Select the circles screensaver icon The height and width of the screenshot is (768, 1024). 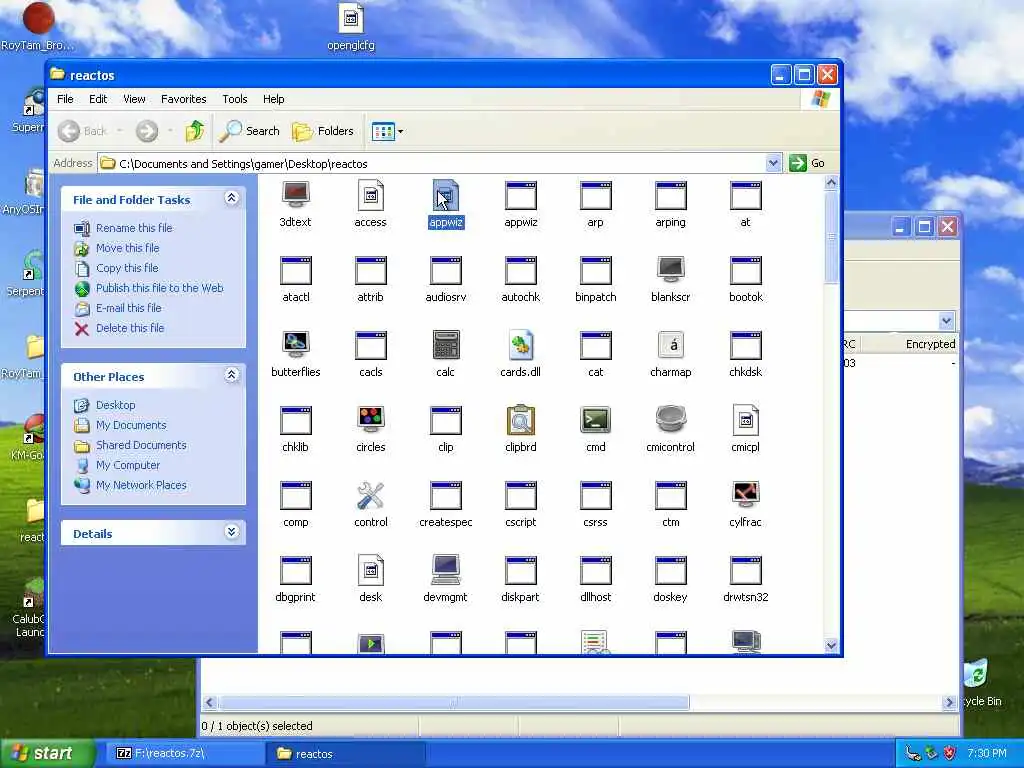tap(370, 419)
